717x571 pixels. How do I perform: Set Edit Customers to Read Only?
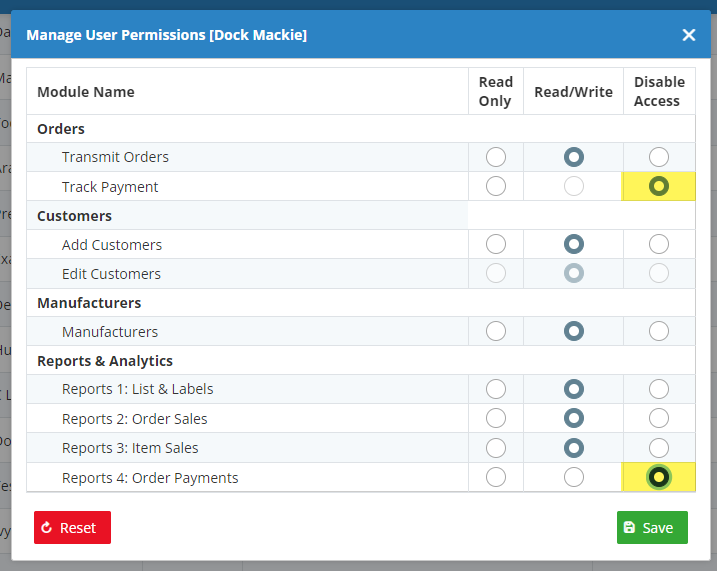pyautogui.click(x=496, y=273)
